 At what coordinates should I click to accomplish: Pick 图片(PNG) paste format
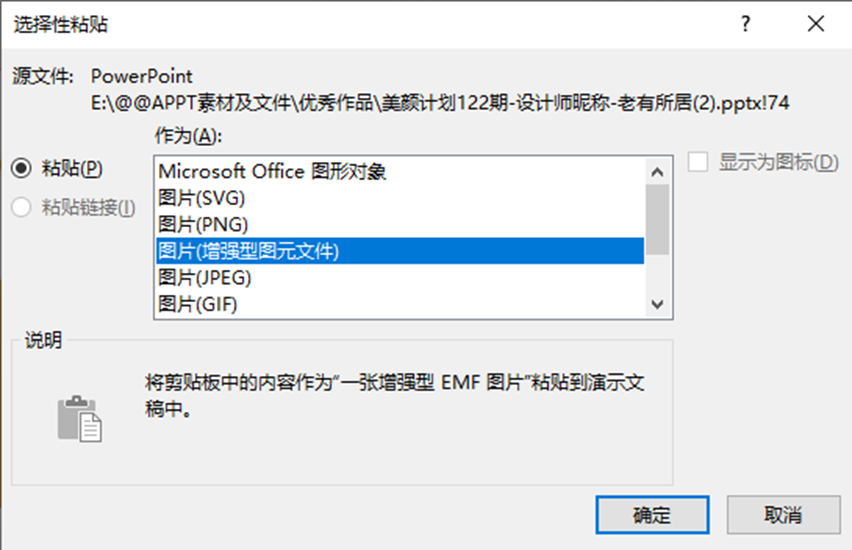tap(400, 224)
